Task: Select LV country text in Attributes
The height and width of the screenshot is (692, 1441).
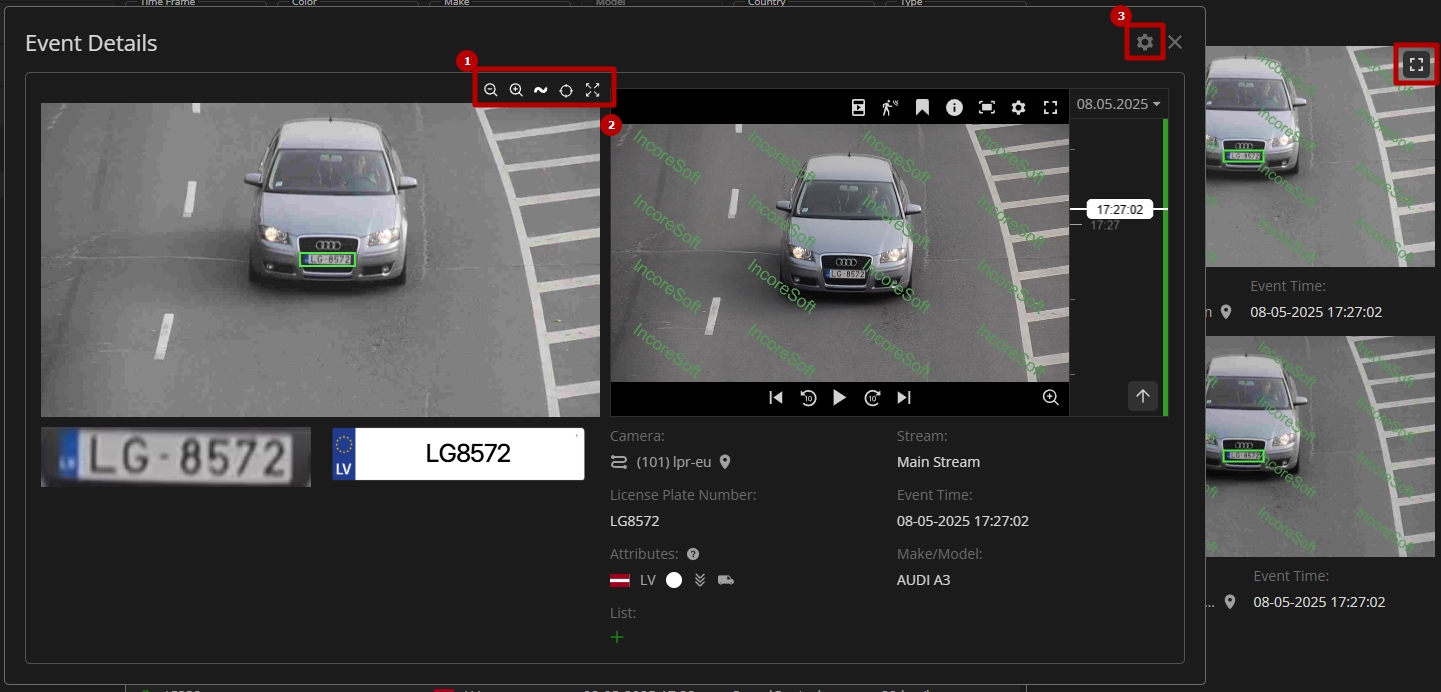Action: point(648,580)
